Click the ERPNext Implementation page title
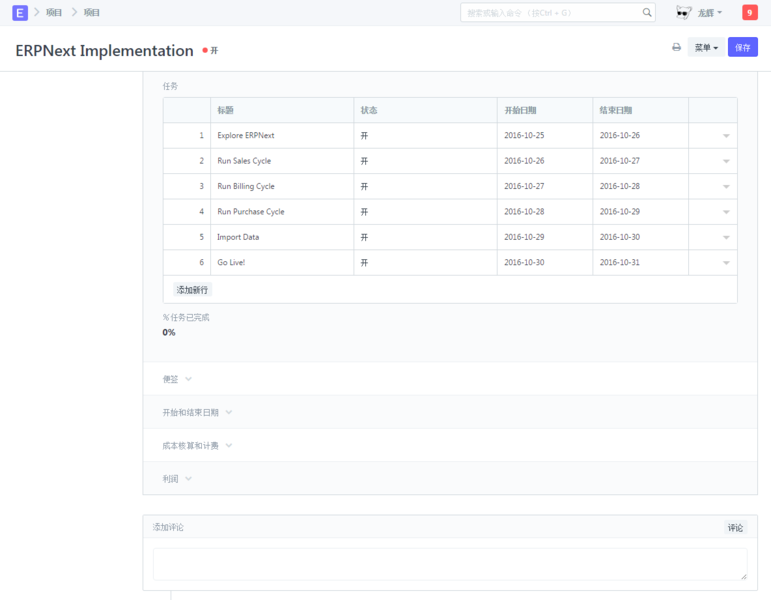 tap(104, 51)
